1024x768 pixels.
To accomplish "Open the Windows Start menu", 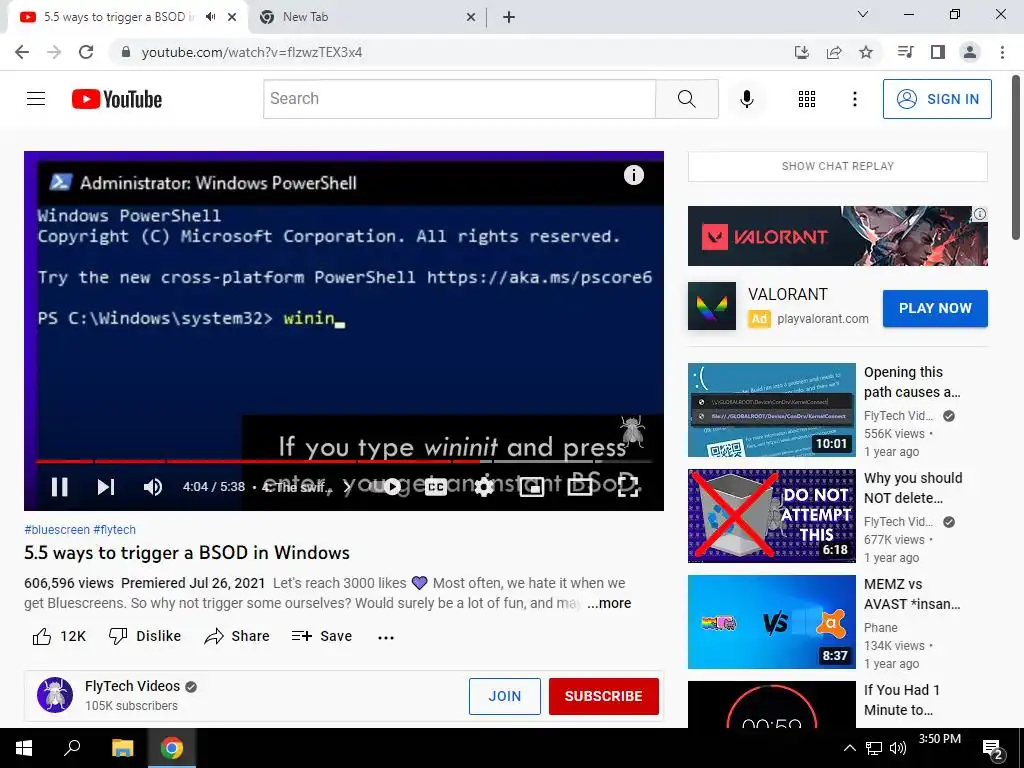I will coord(24,748).
